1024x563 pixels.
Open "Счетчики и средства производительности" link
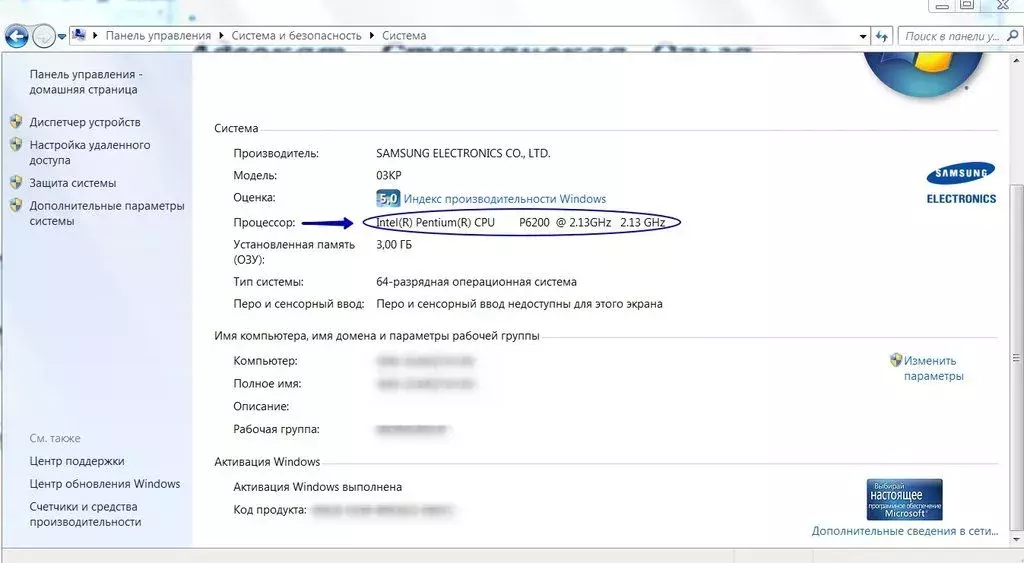pyautogui.click(x=85, y=514)
